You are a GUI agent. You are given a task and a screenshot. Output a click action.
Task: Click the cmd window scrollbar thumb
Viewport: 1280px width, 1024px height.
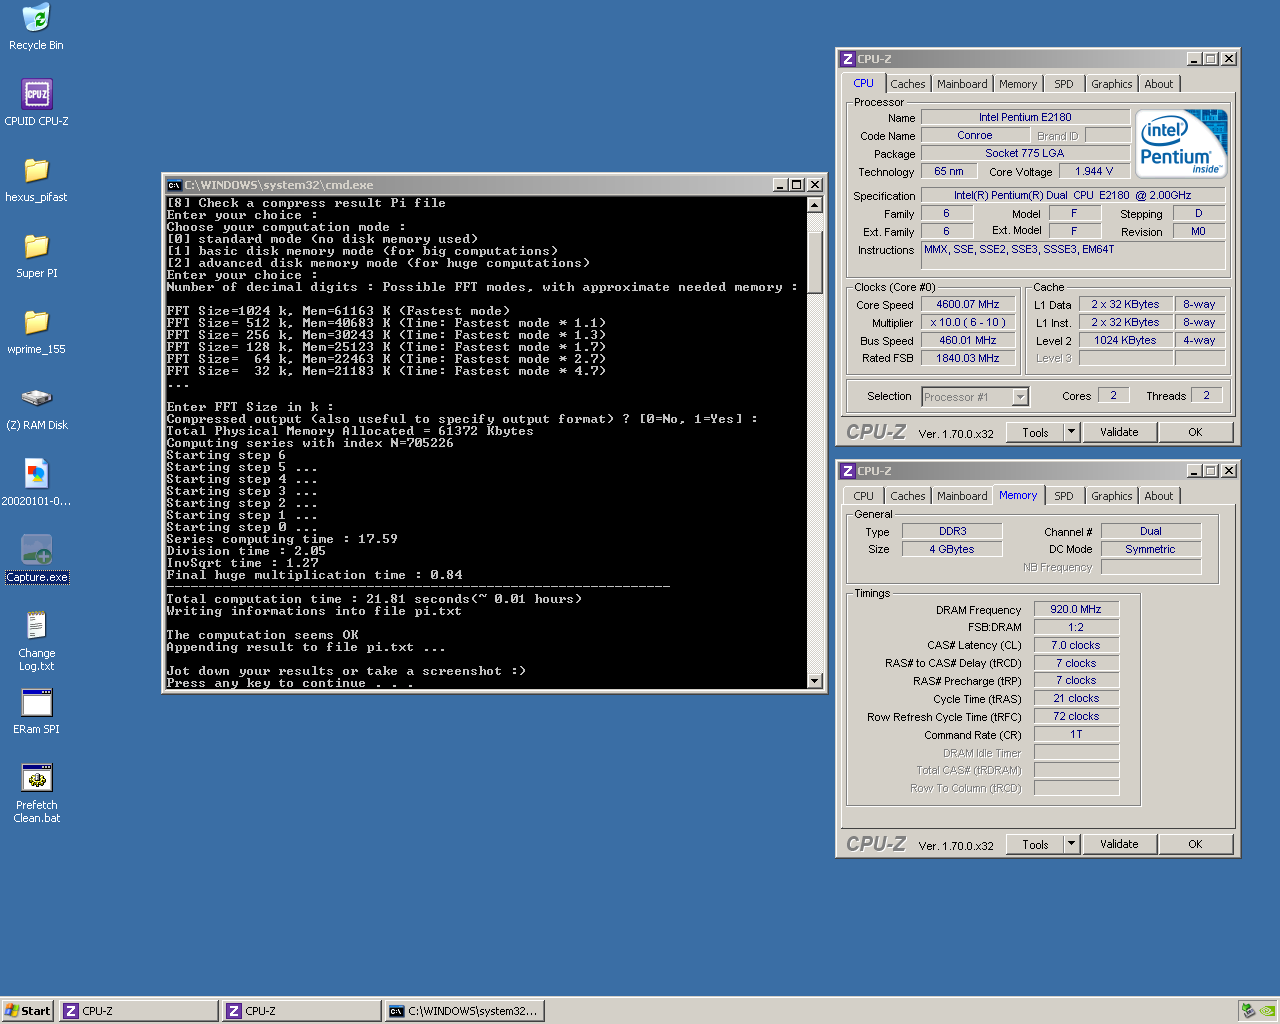coord(815,262)
